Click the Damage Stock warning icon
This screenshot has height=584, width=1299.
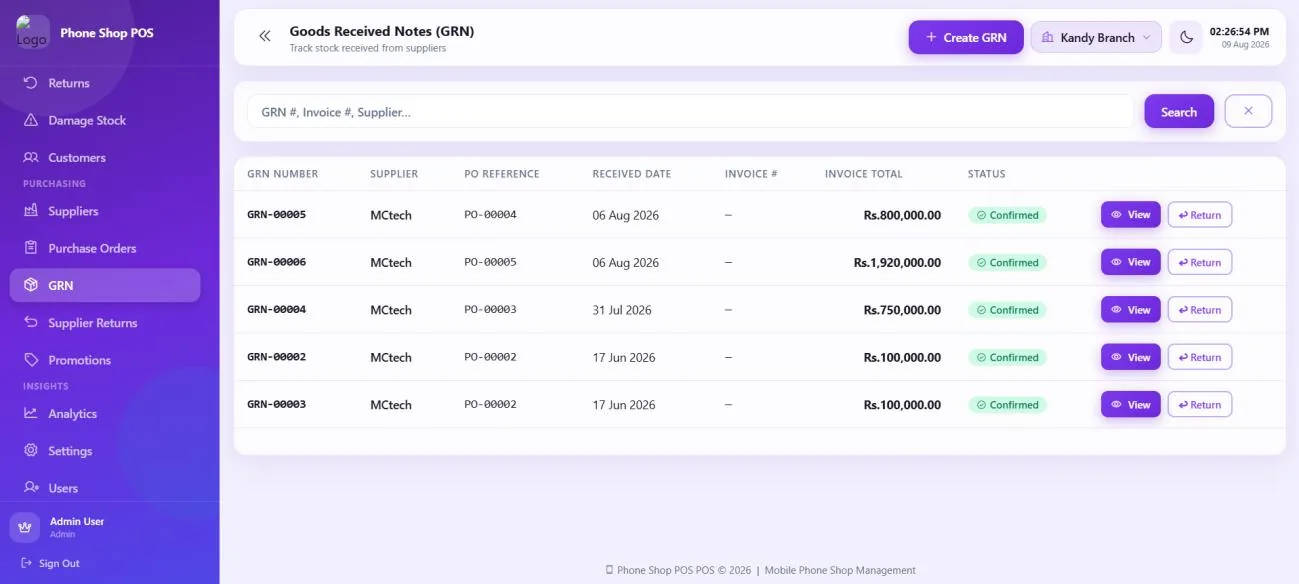click(x=31, y=120)
